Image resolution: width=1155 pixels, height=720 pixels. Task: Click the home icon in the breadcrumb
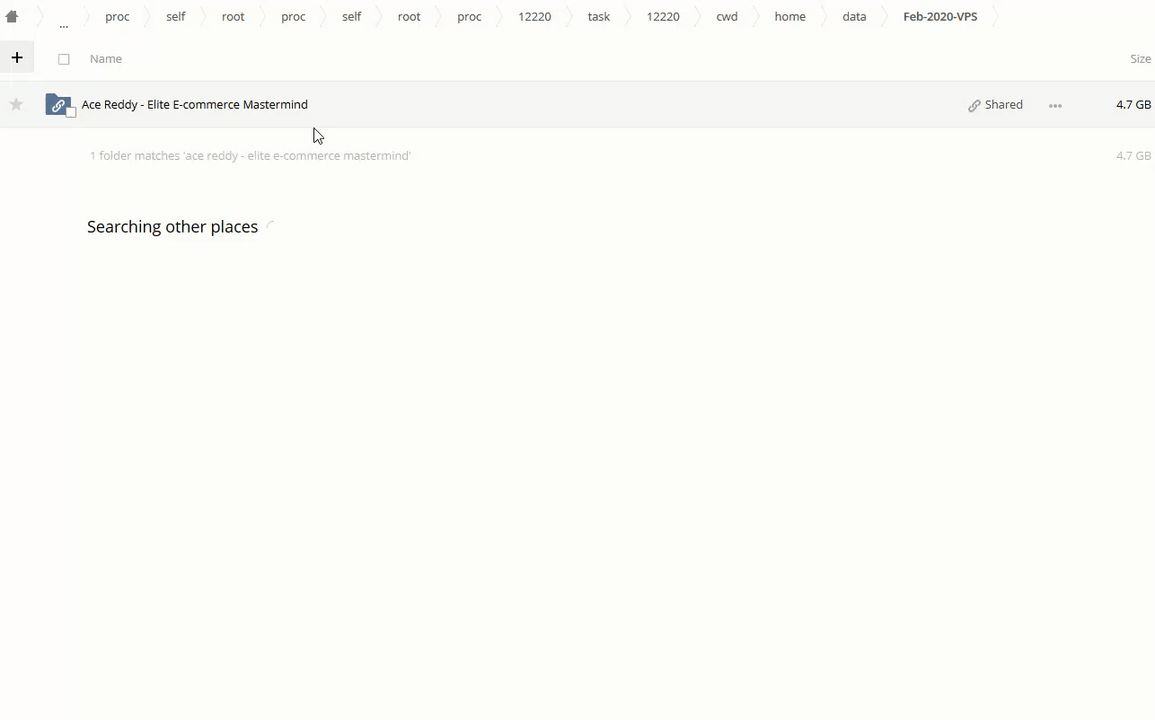point(12,17)
